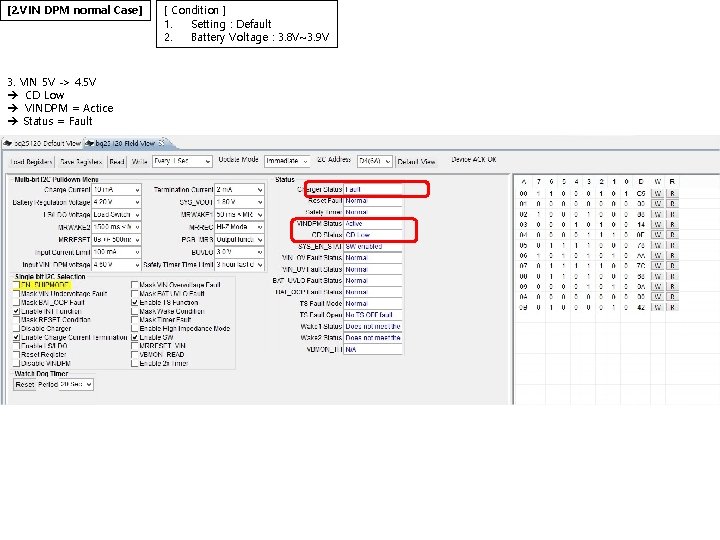Click the bq25120 Default View tab icon
Viewport: 720px width, 540px height.
(x=7, y=143)
